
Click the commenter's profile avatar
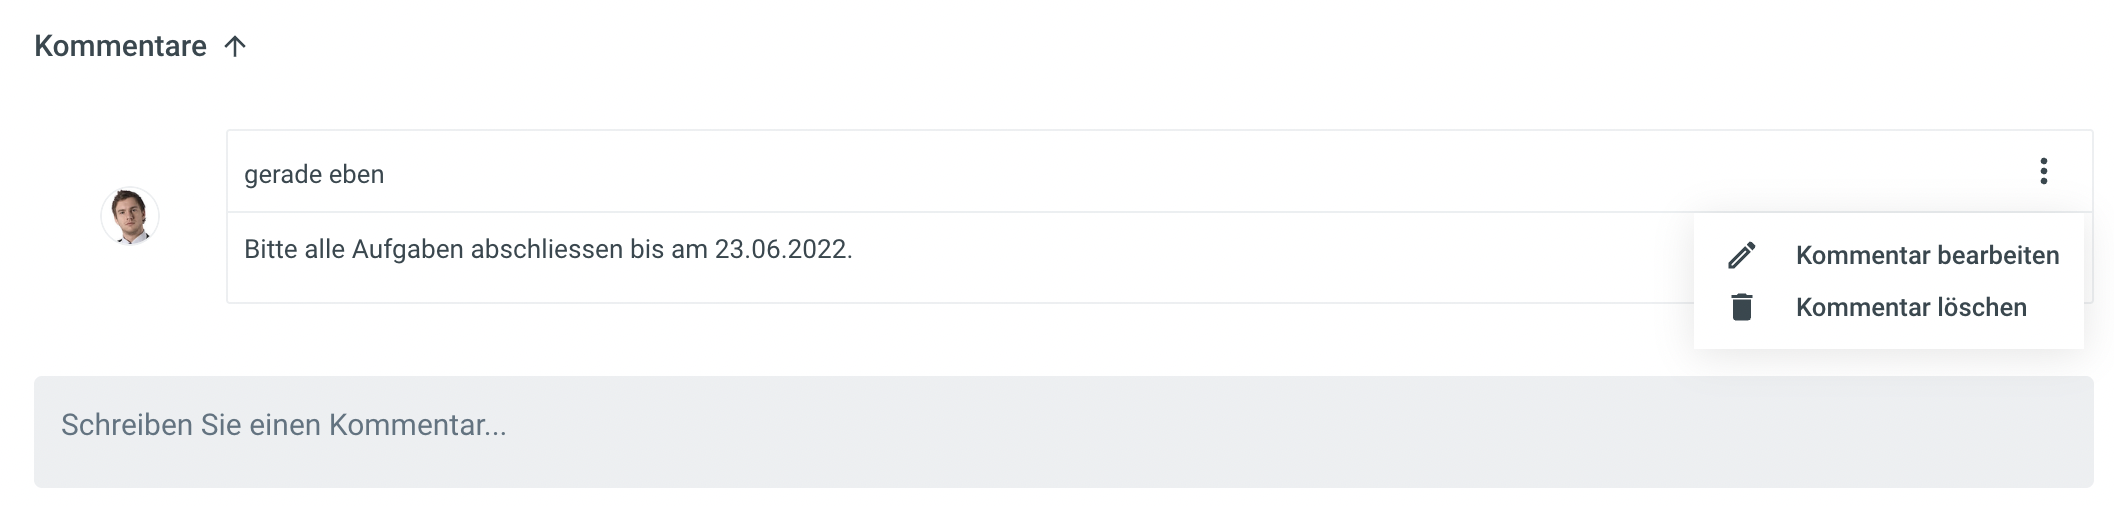click(130, 216)
